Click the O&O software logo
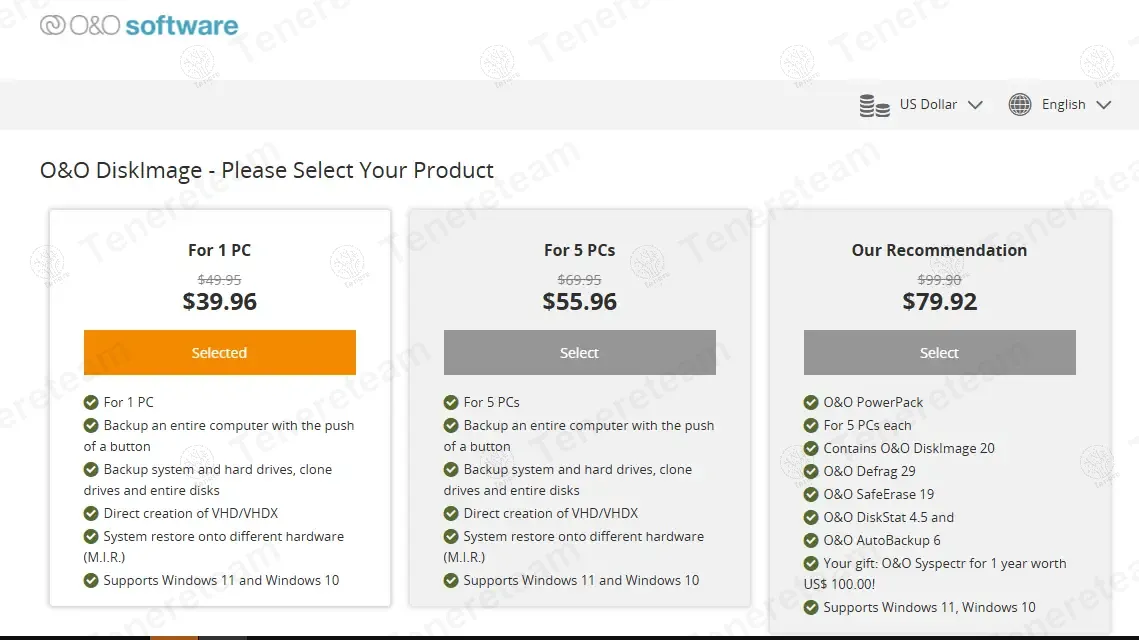Screen dimensions: 1139x640 pyautogui.click(x=139, y=25)
